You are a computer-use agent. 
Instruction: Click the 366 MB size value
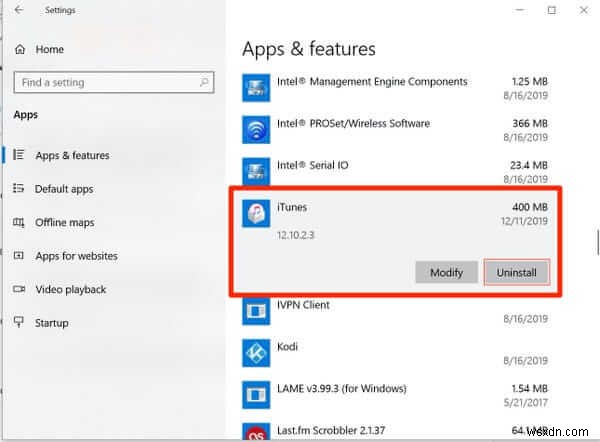click(x=530, y=123)
